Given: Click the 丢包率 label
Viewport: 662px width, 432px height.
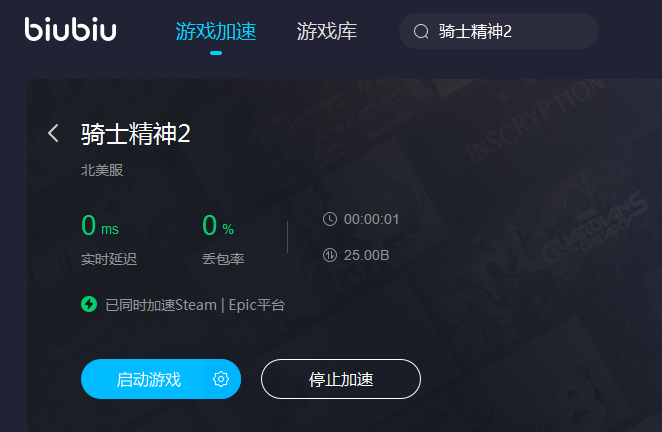Looking at the screenshot, I should [223, 259].
